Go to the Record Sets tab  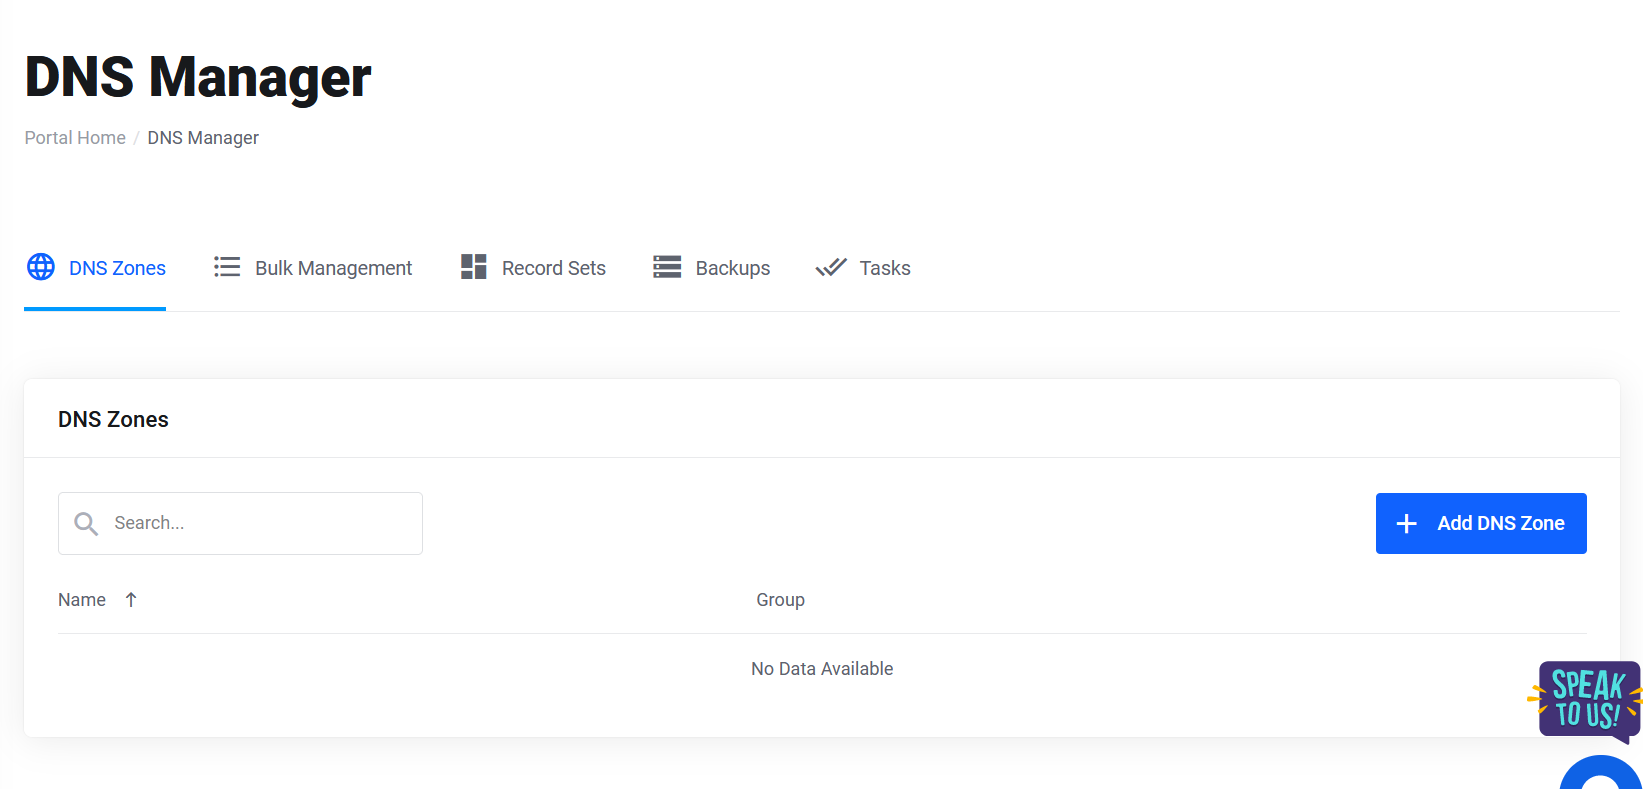pyautogui.click(x=553, y=268)
